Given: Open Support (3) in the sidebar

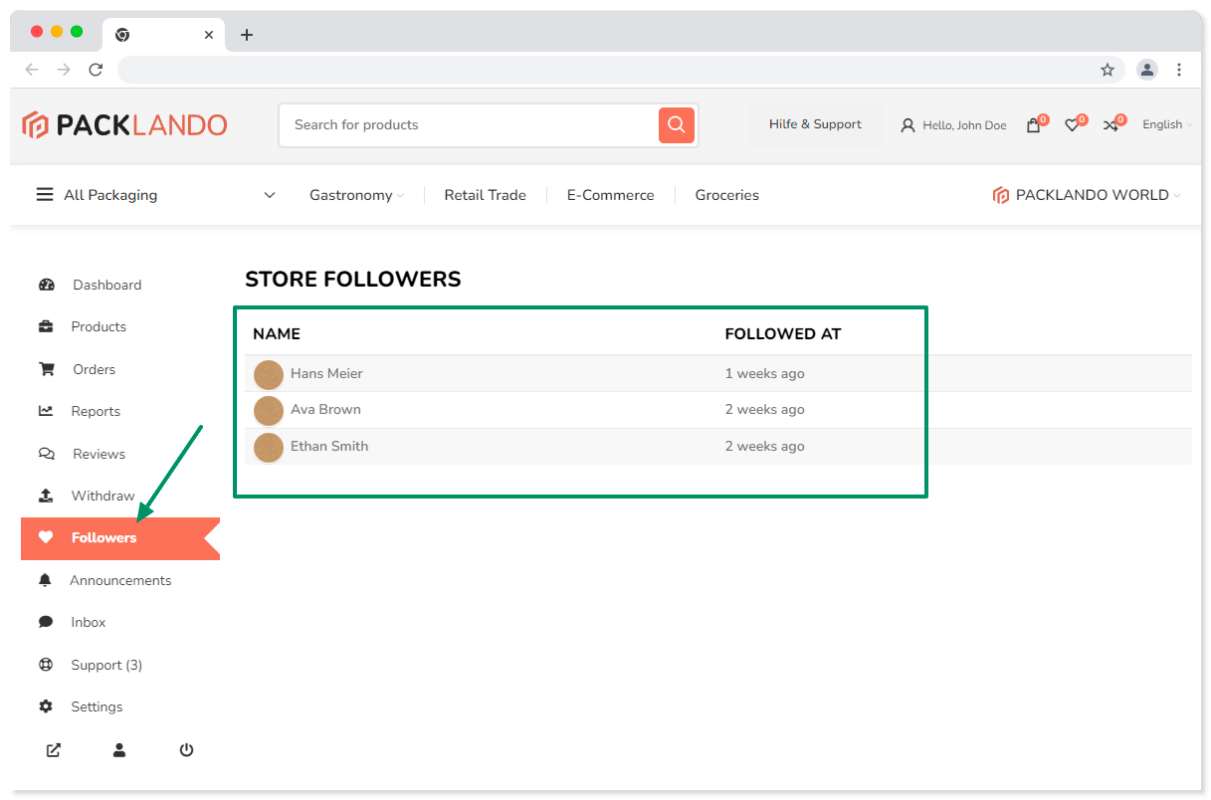Looking at the screenshot, I should (x=106, y=665).
